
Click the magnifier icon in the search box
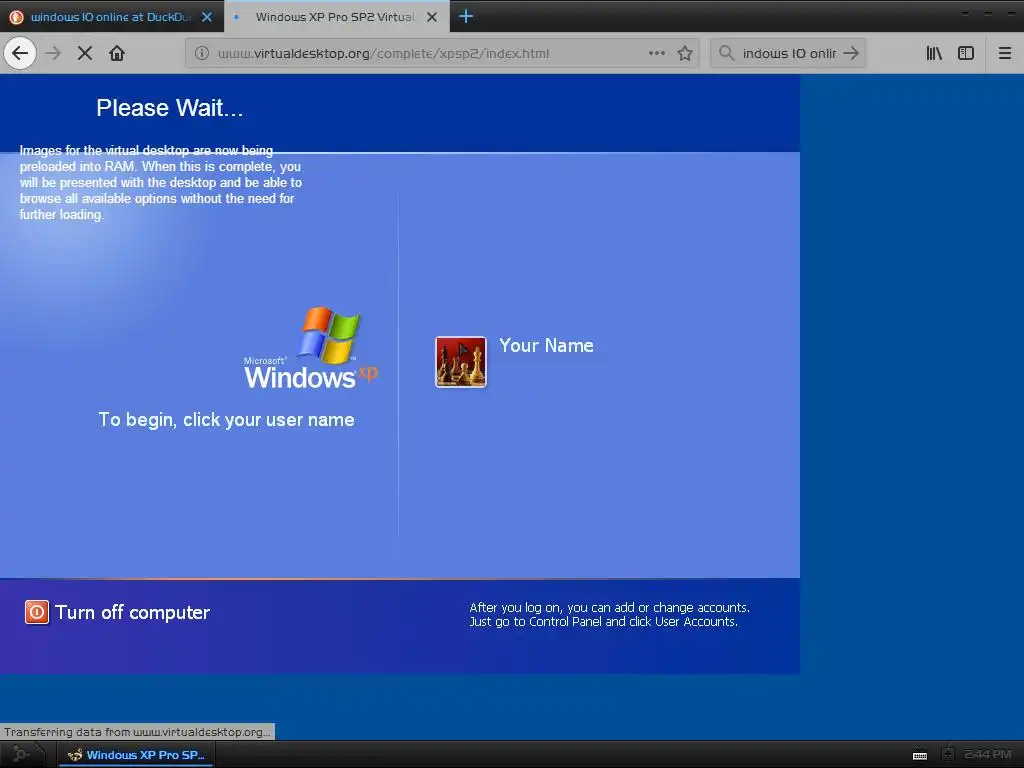(x=726, y=53)
